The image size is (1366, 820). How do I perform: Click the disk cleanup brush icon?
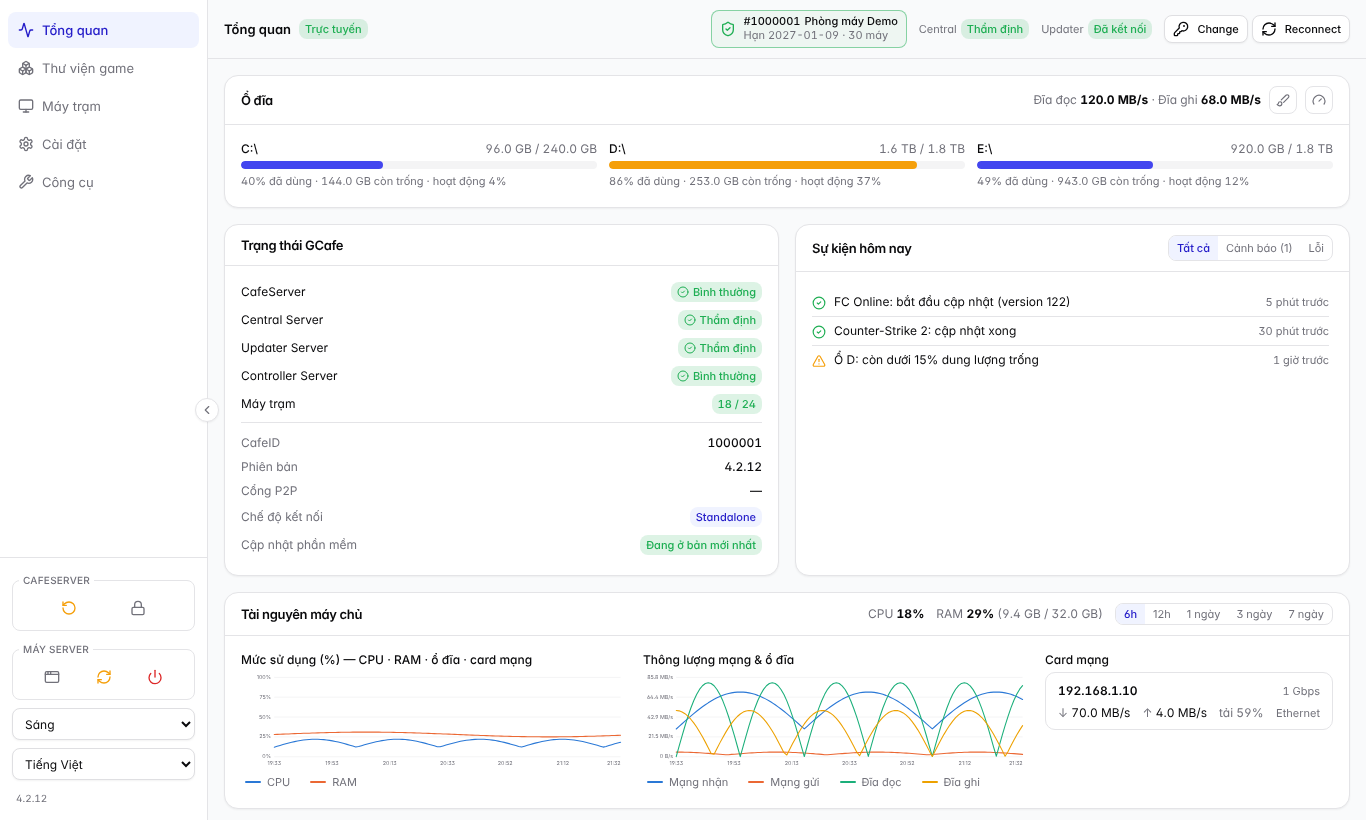[x=1283, y=100]
